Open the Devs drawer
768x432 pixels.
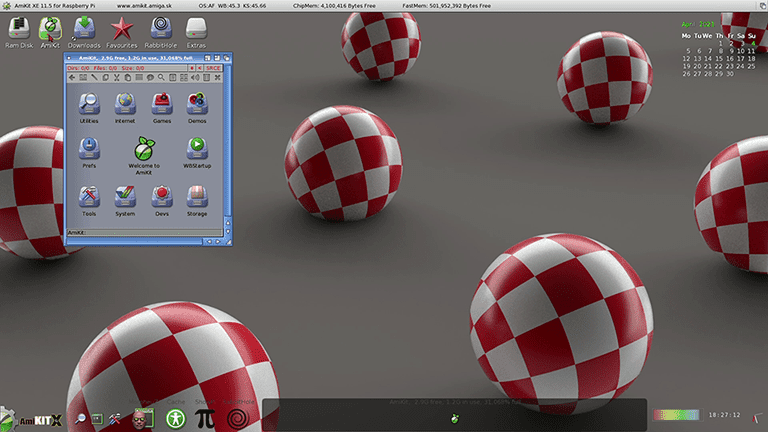[162, 201]
